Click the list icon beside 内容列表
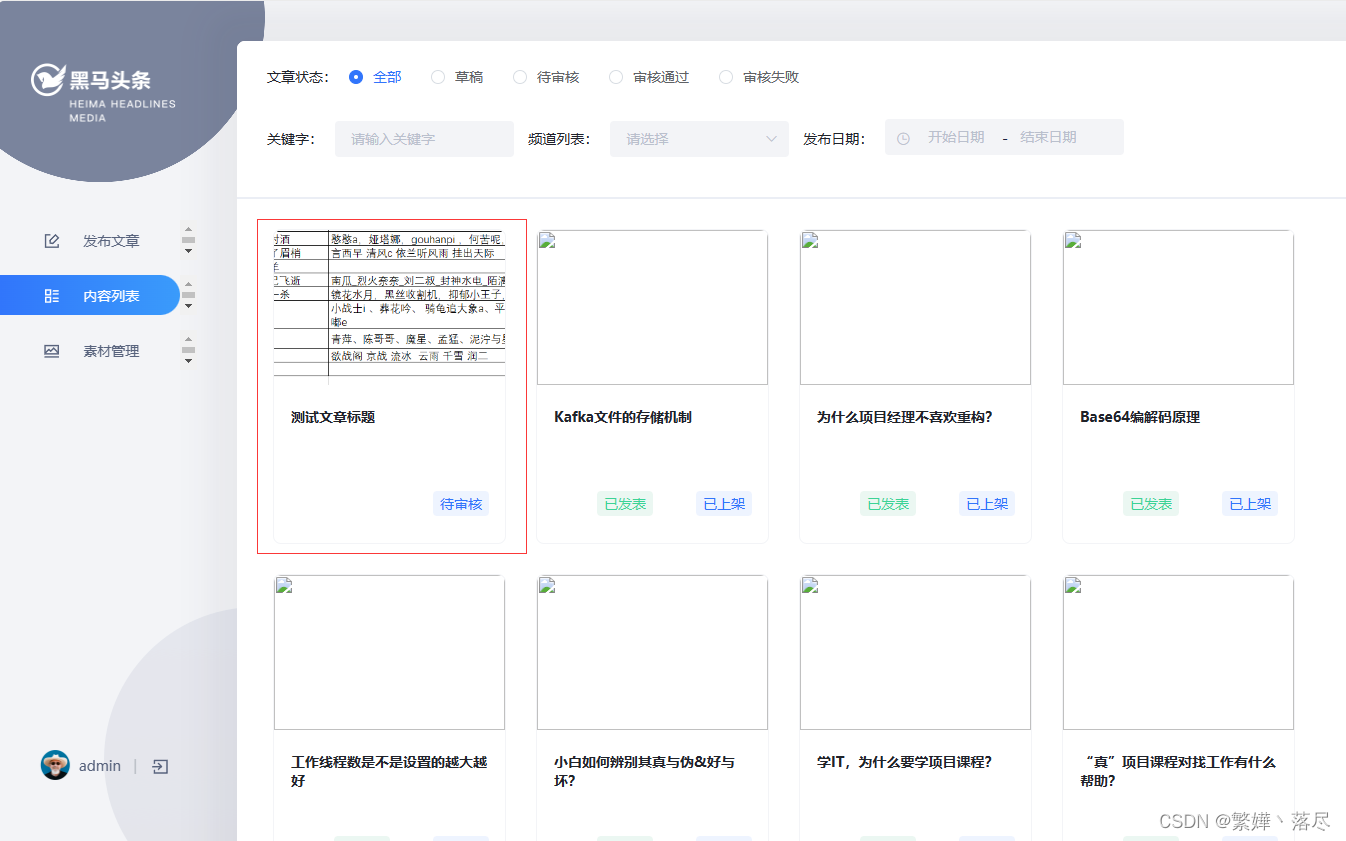The width and height of the screenshot is (1346, 841). point(52,296)
